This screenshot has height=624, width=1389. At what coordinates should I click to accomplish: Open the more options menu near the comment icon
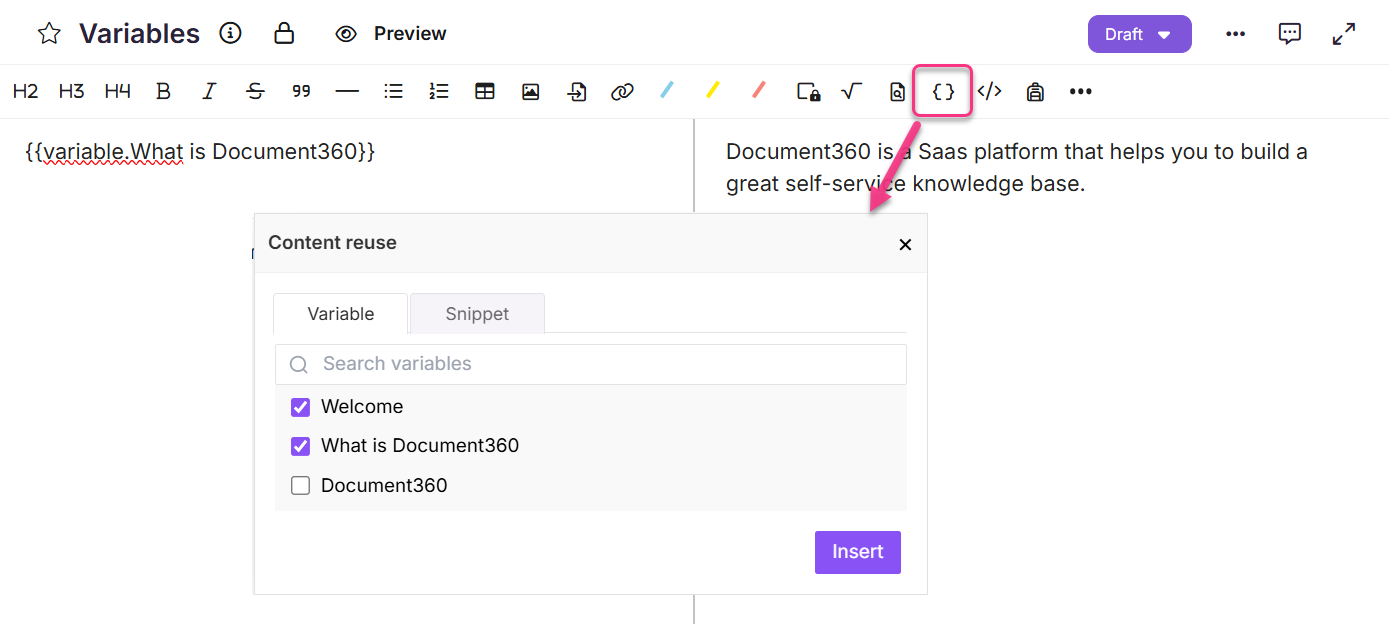pyautogui.click(x=1235, y=33)
